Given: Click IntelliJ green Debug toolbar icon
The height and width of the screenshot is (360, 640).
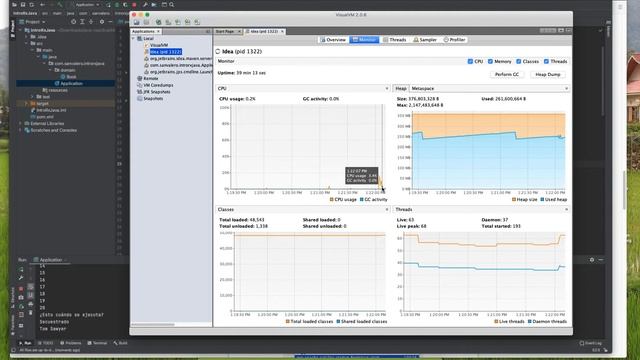Looking at the screenshot, I should [x=117, y=5].
